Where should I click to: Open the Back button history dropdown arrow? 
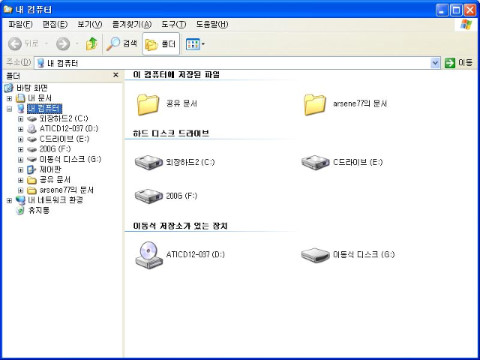[x=46, y=44]
